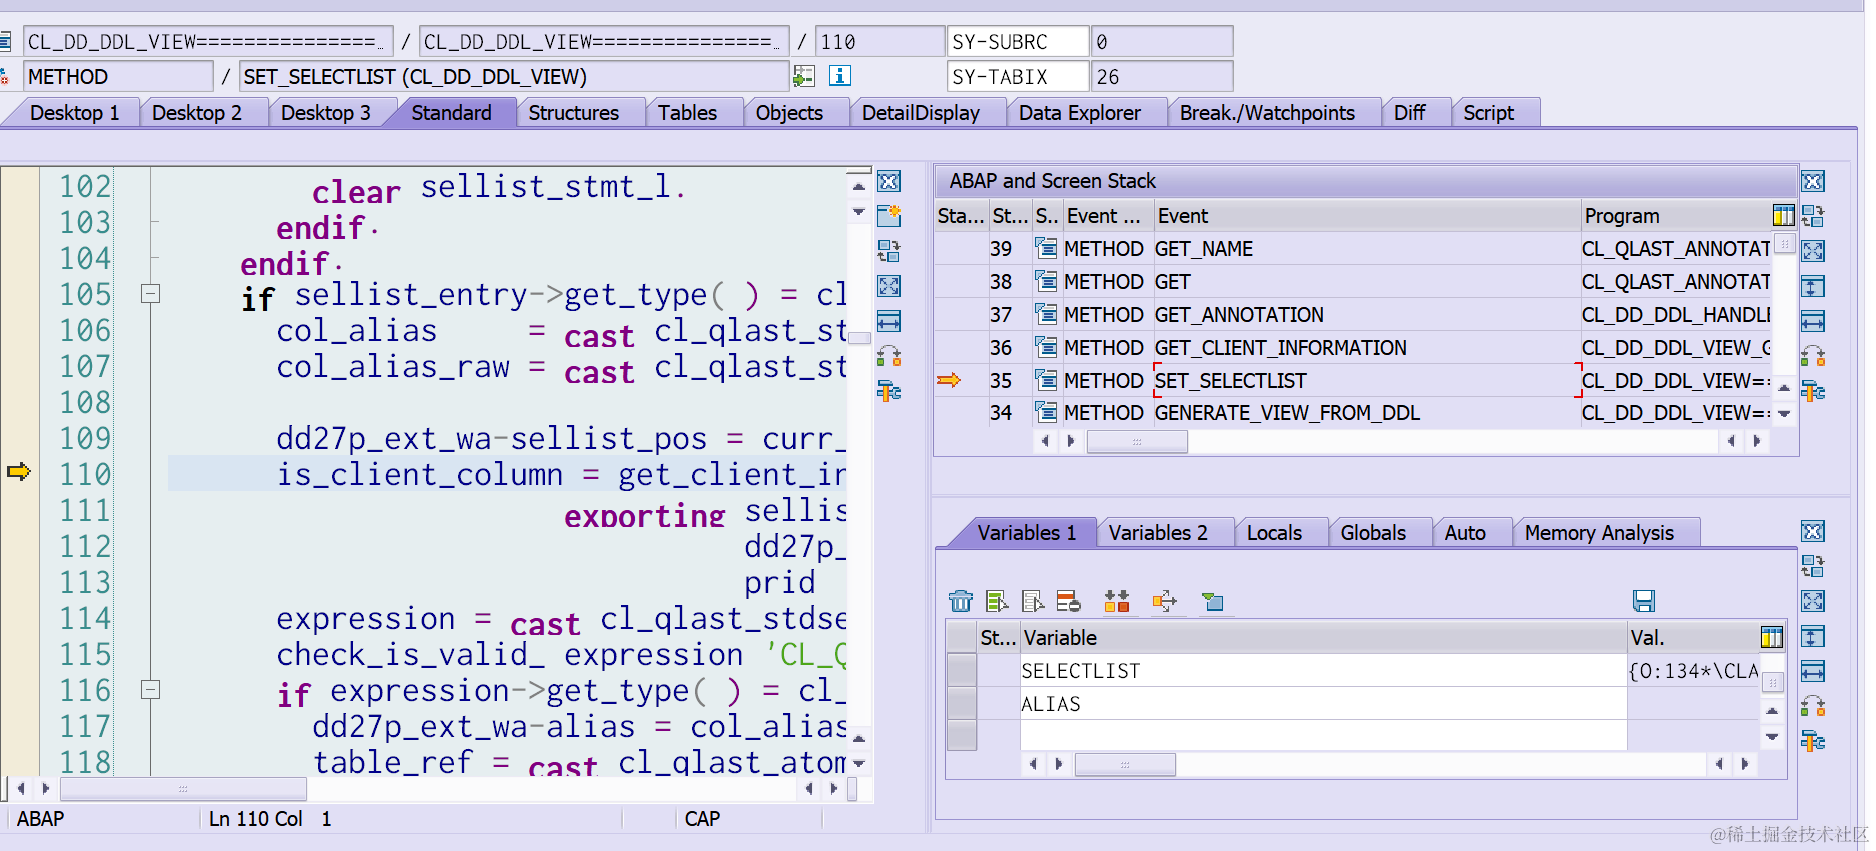This screenshot has width=1876, height=851.
Task: Click the New Tool icon beside source code
Action: click(889, 216)
